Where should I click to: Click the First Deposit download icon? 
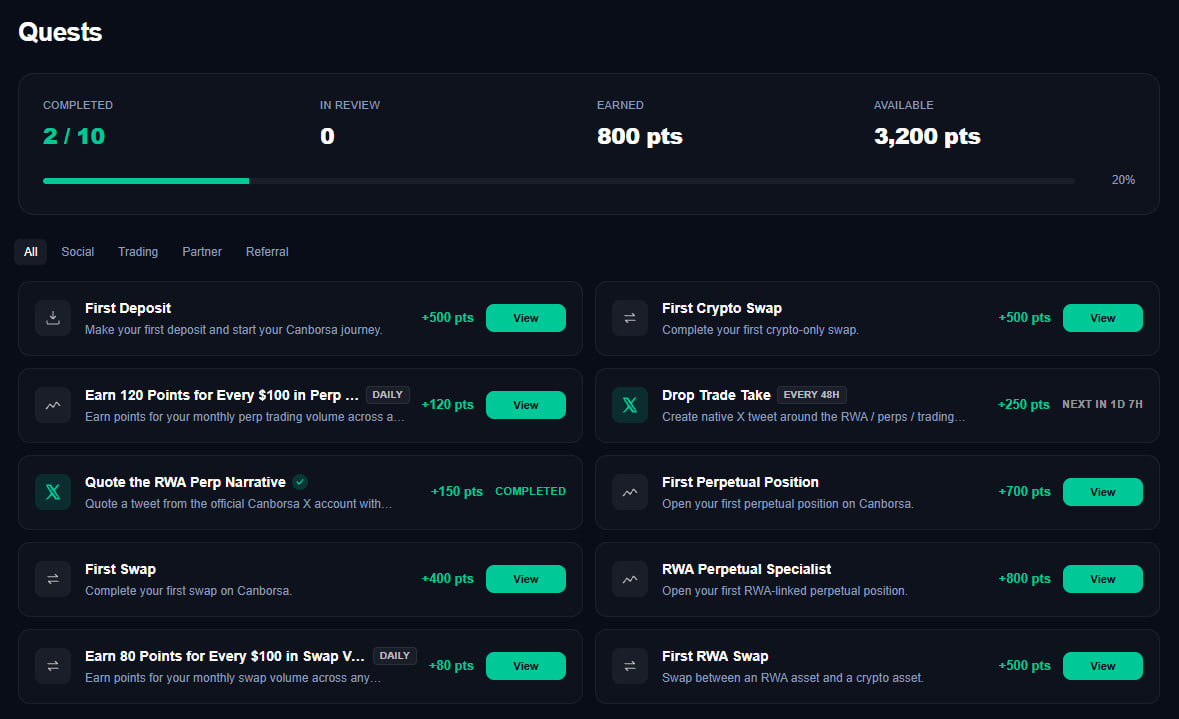point(53,318)
